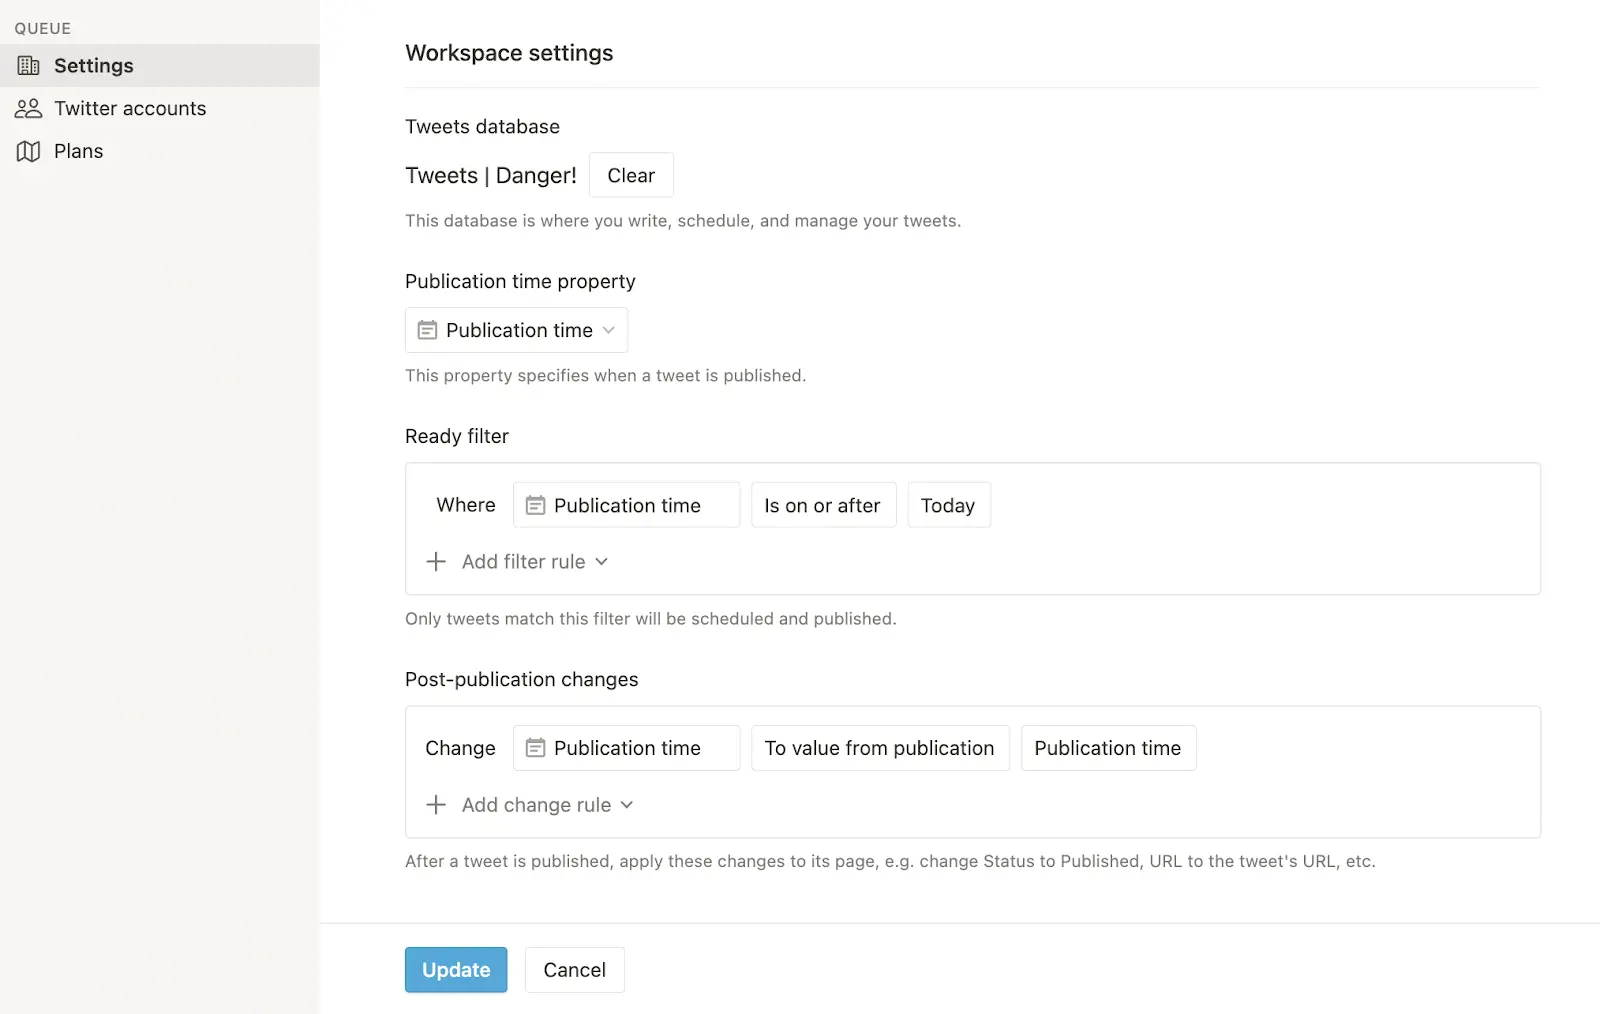1600x1014 pixels.
Task: Expand the Add filter rule chevron
Action: point(601,561)
